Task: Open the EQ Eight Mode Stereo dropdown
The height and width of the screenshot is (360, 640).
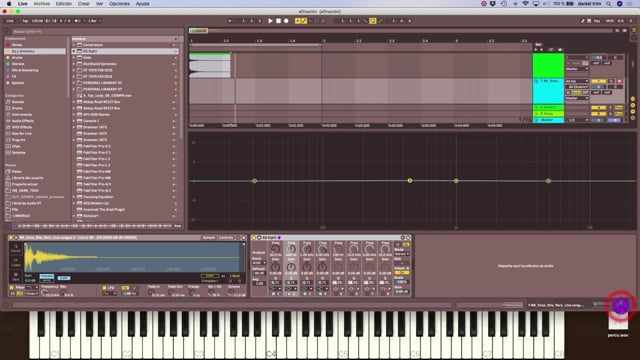Action: pyautogui.click(x=402, y=254)
